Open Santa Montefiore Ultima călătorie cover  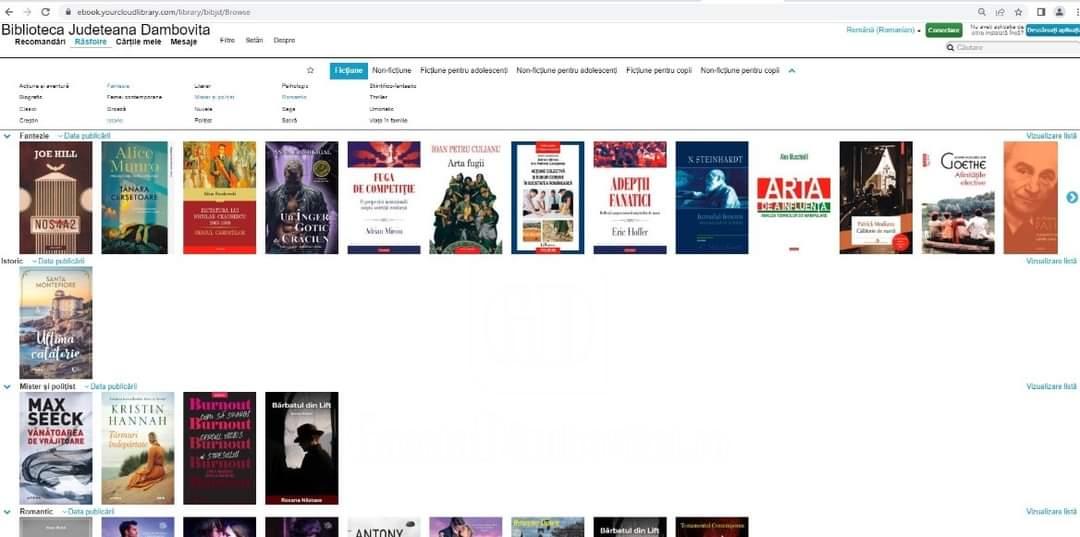coord(56,323)
